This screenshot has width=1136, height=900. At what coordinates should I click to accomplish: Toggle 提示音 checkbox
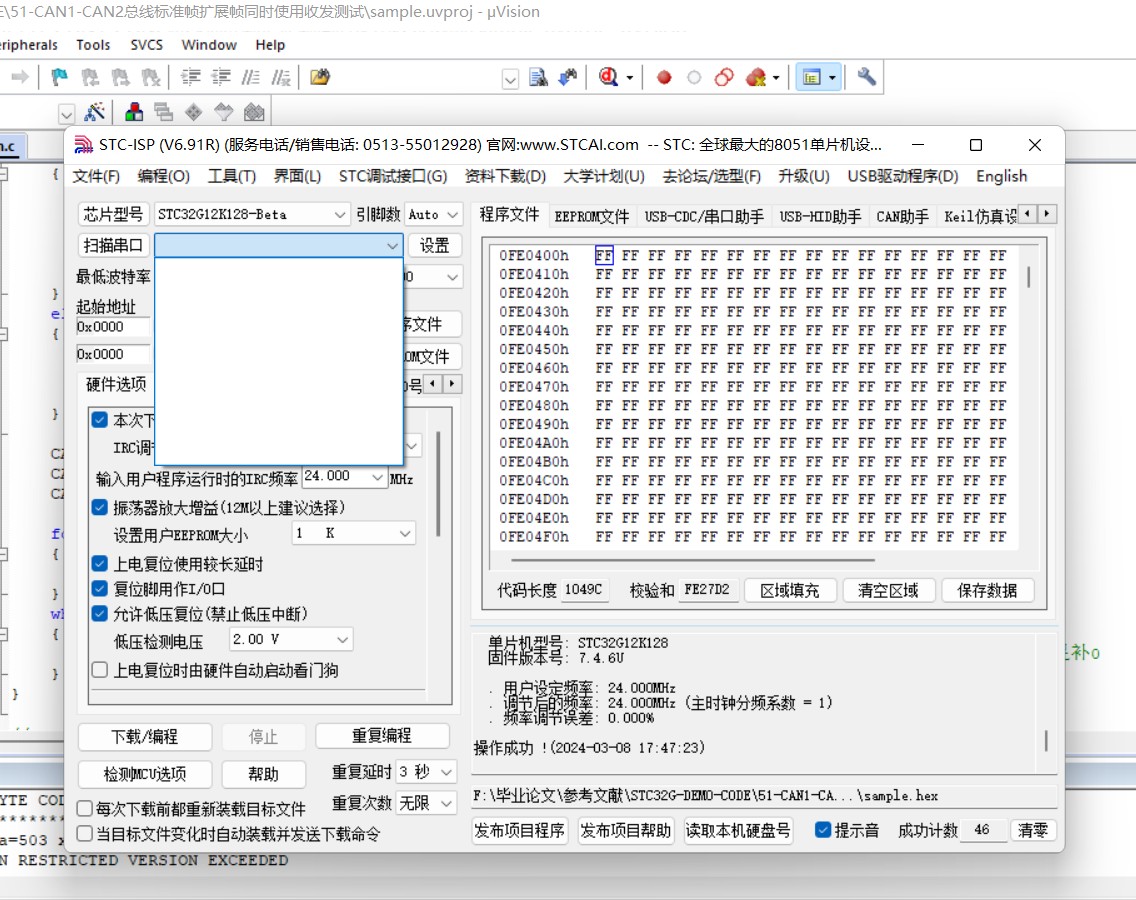pos(823,830)
